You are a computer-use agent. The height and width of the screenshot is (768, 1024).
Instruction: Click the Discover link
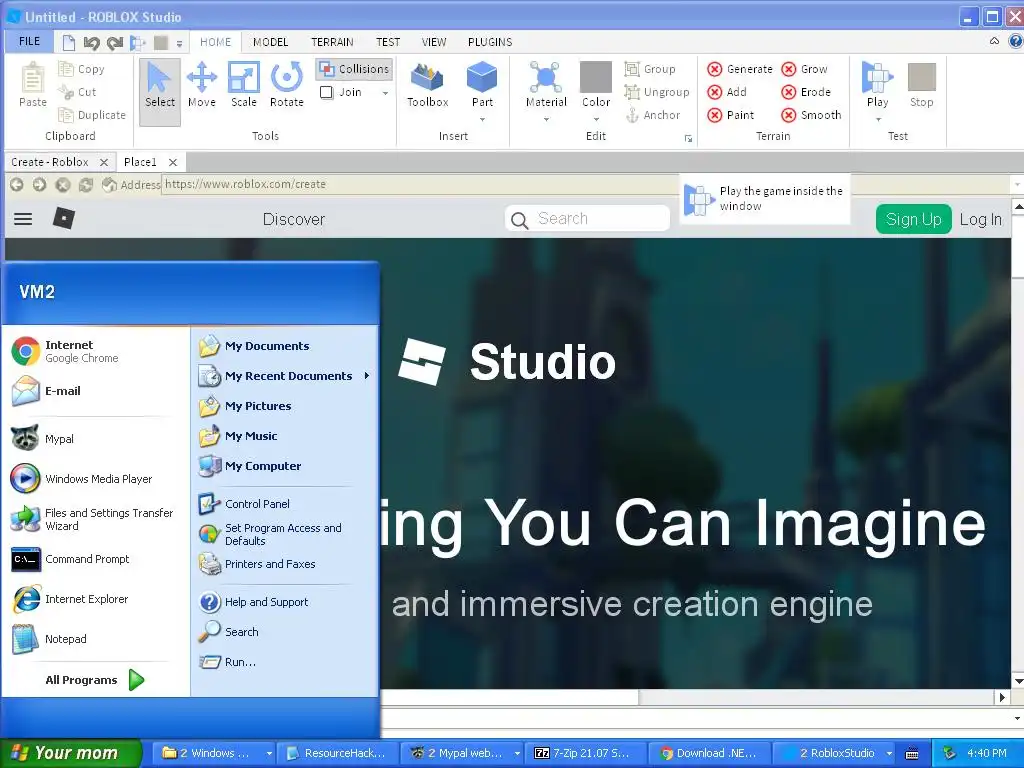tap(294, 219)
